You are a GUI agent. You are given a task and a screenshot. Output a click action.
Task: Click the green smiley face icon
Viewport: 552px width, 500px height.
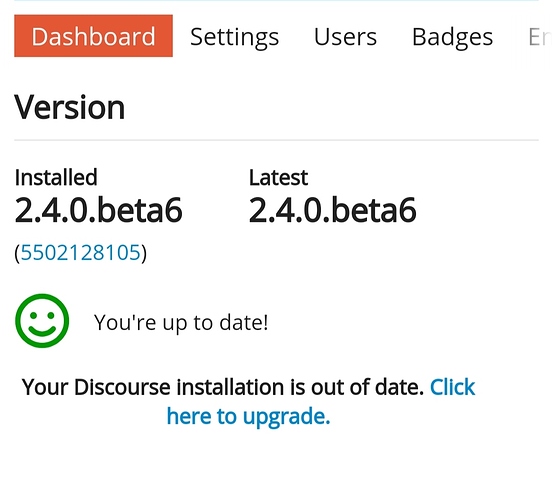[x=42, y=321]
